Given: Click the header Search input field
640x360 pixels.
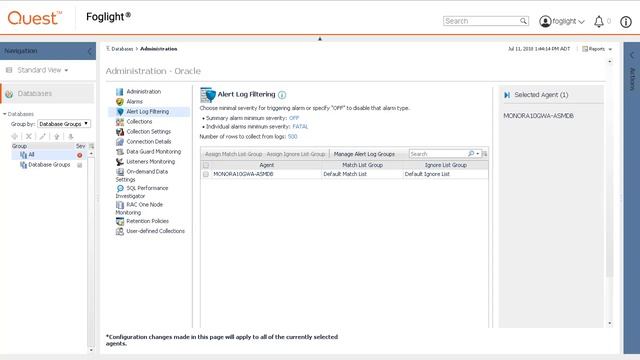Looking at the screenshot, I should coord(481,21).
